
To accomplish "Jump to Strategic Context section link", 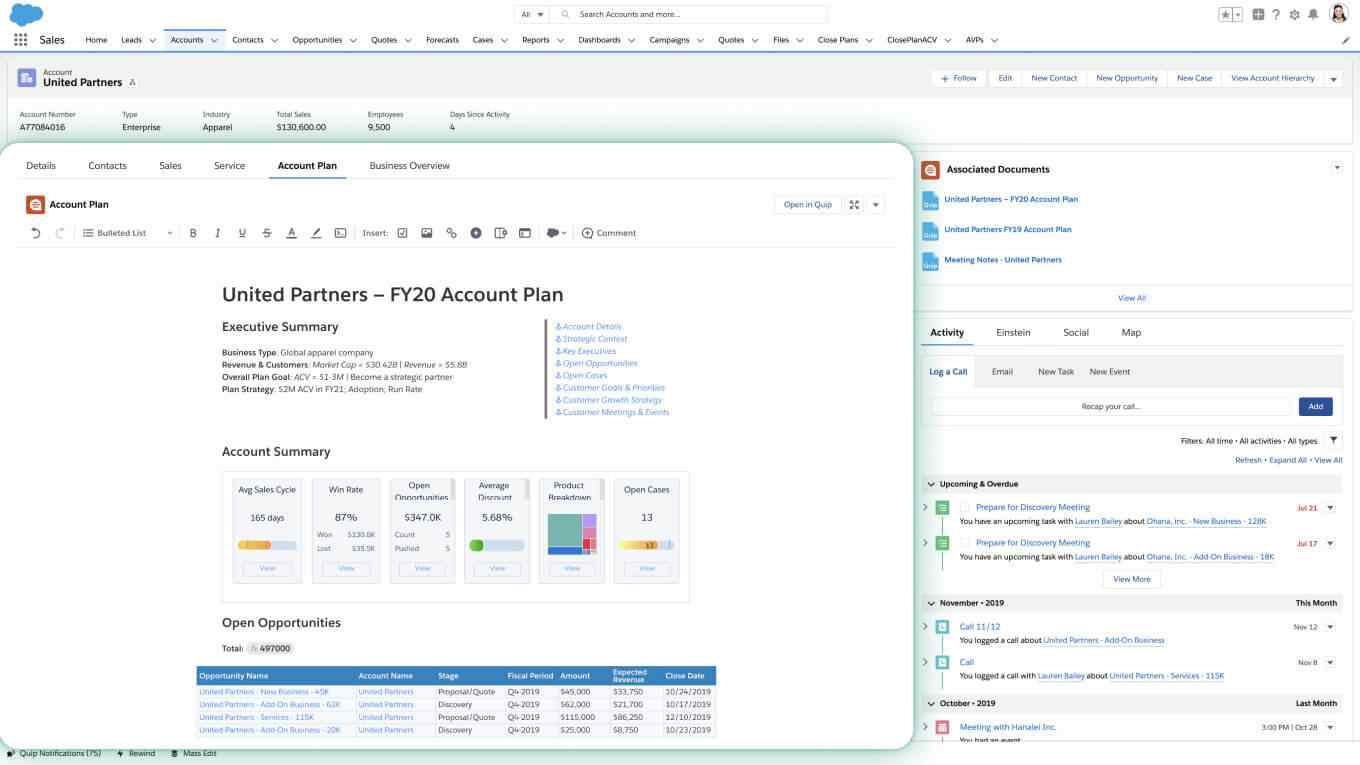I will (592, 339).
